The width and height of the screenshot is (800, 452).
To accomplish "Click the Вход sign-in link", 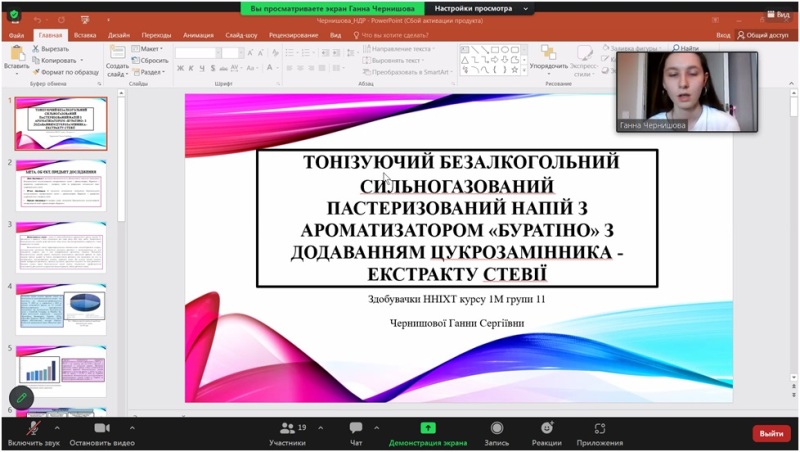I will (723, 35).
